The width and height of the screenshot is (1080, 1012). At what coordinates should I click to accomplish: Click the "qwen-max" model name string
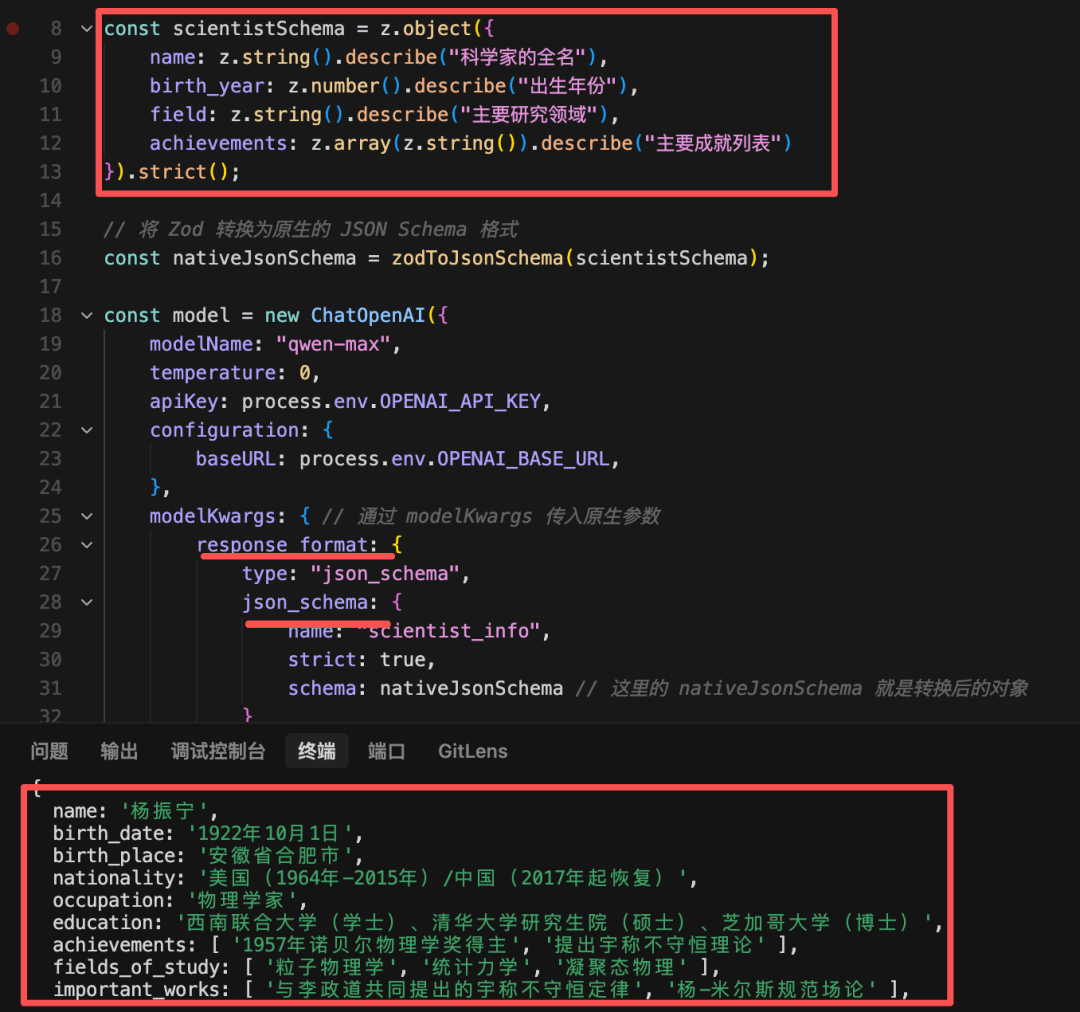(333, 344)
